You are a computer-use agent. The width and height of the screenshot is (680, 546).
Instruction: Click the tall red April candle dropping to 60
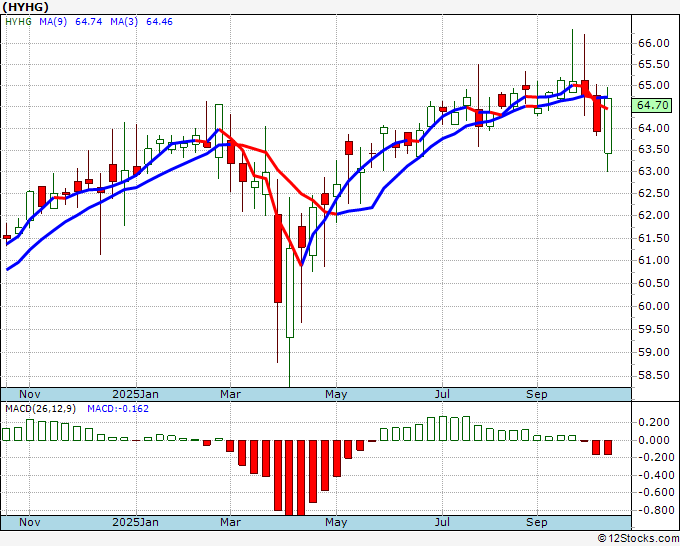click(278, 258)
